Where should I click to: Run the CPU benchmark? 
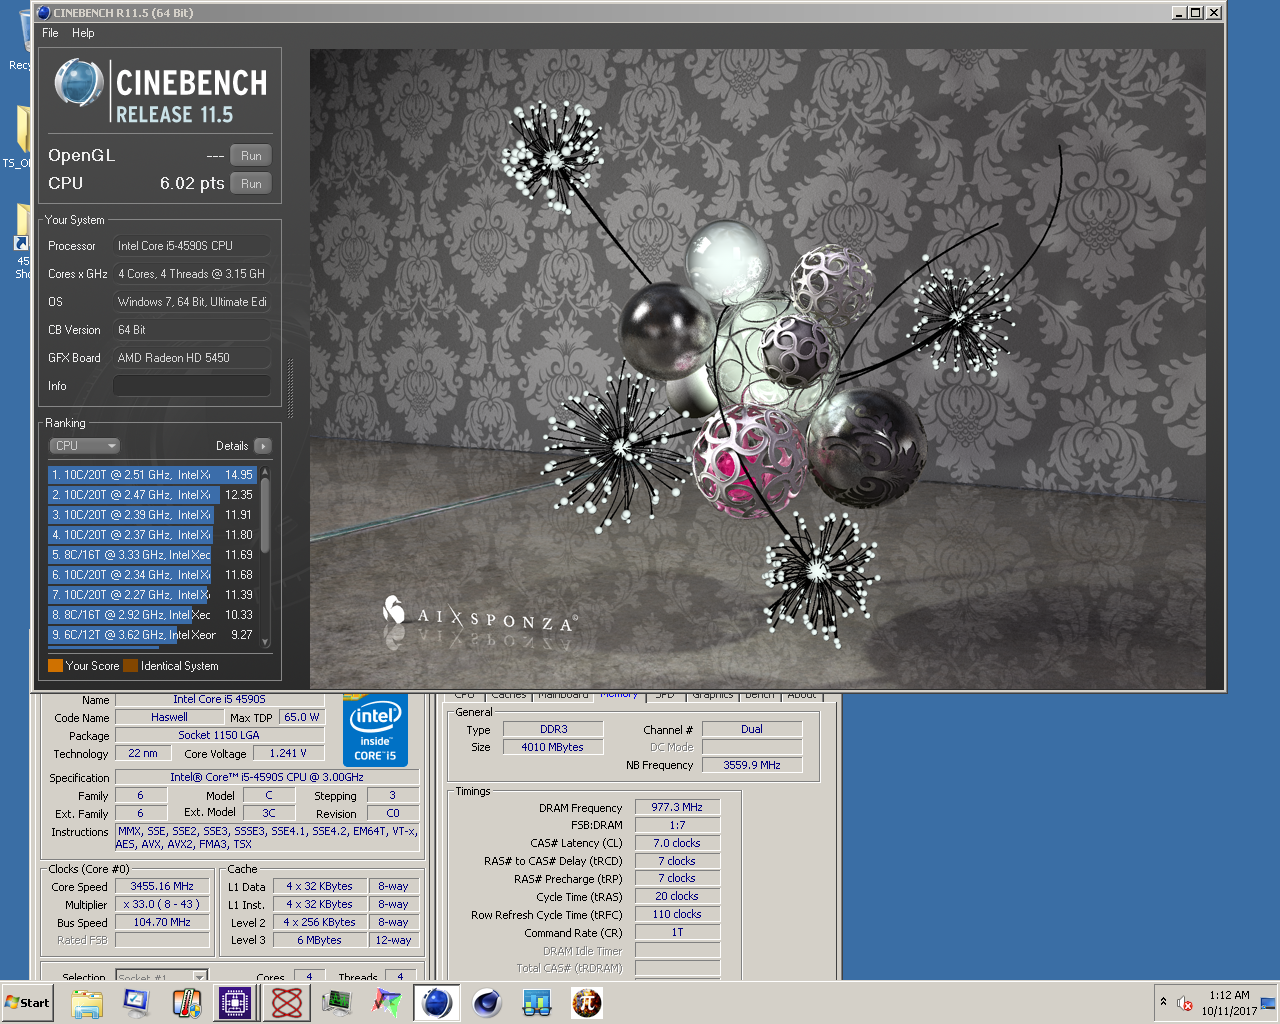click(x=251, y=184)
